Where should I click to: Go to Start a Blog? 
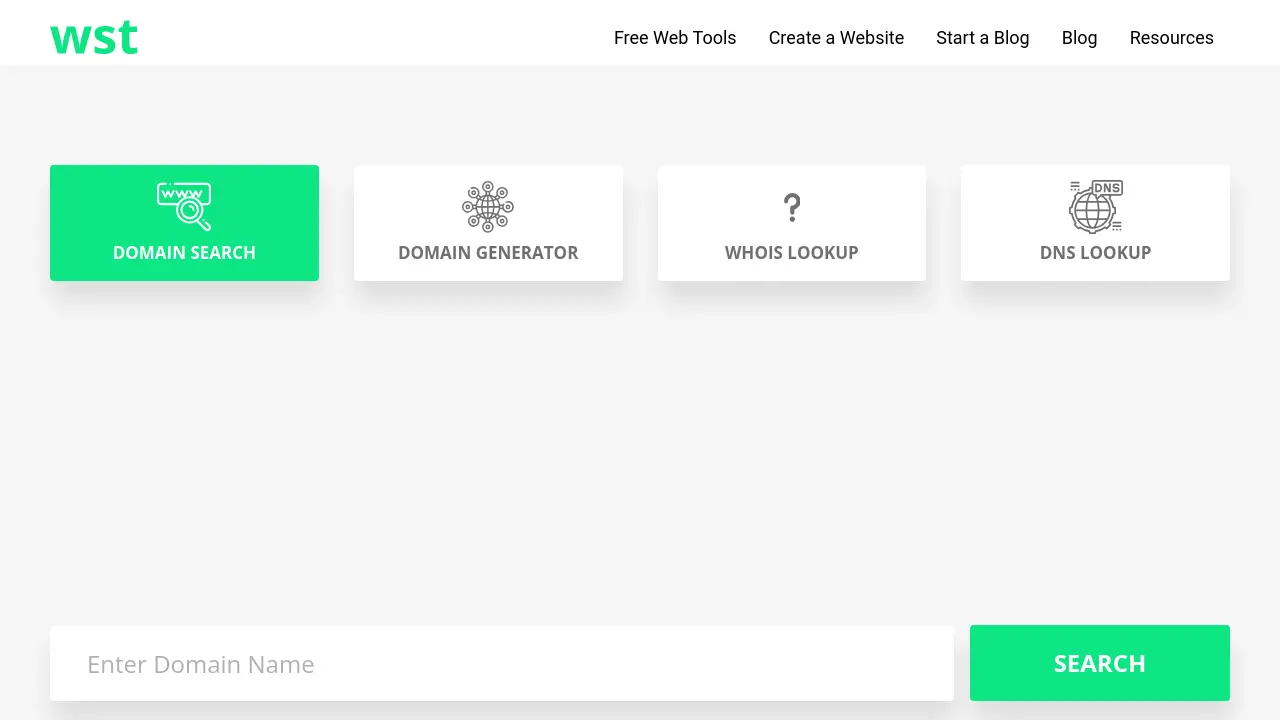[x=983, y=38]
